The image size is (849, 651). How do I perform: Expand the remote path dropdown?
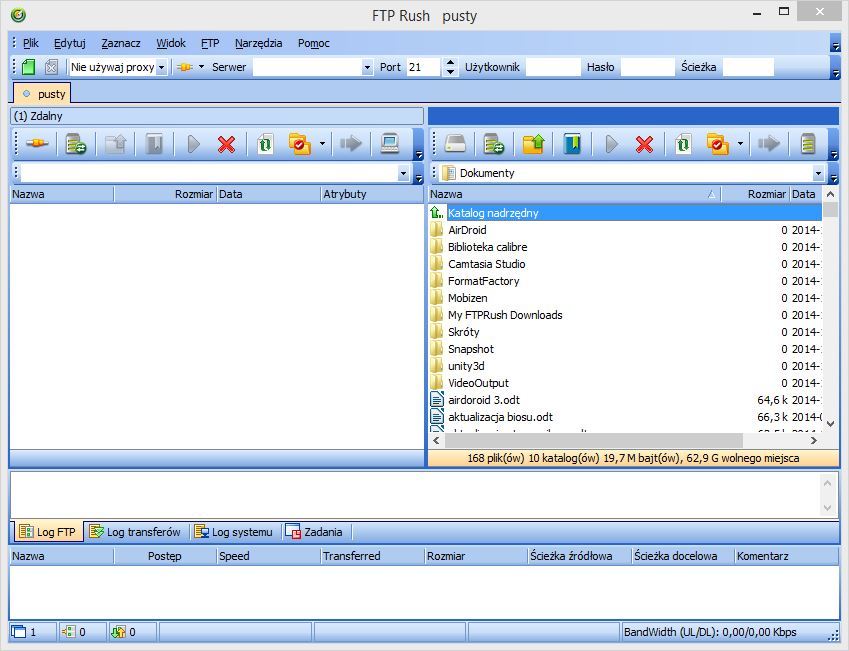point(403,173)
